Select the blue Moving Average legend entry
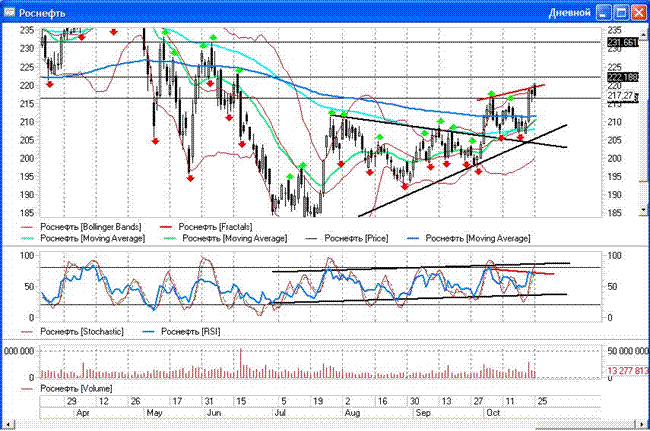The width and height of the screenshot is (650, 431). coord(468,238)
